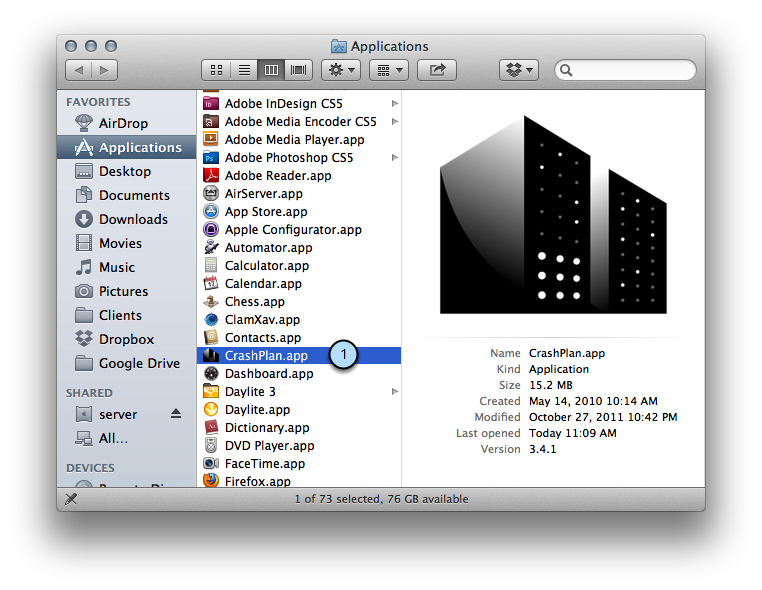Click the Share toolbar button
The height and width of the screenshot is (590, 762).
pyautogui.click(x=437, y=70)
